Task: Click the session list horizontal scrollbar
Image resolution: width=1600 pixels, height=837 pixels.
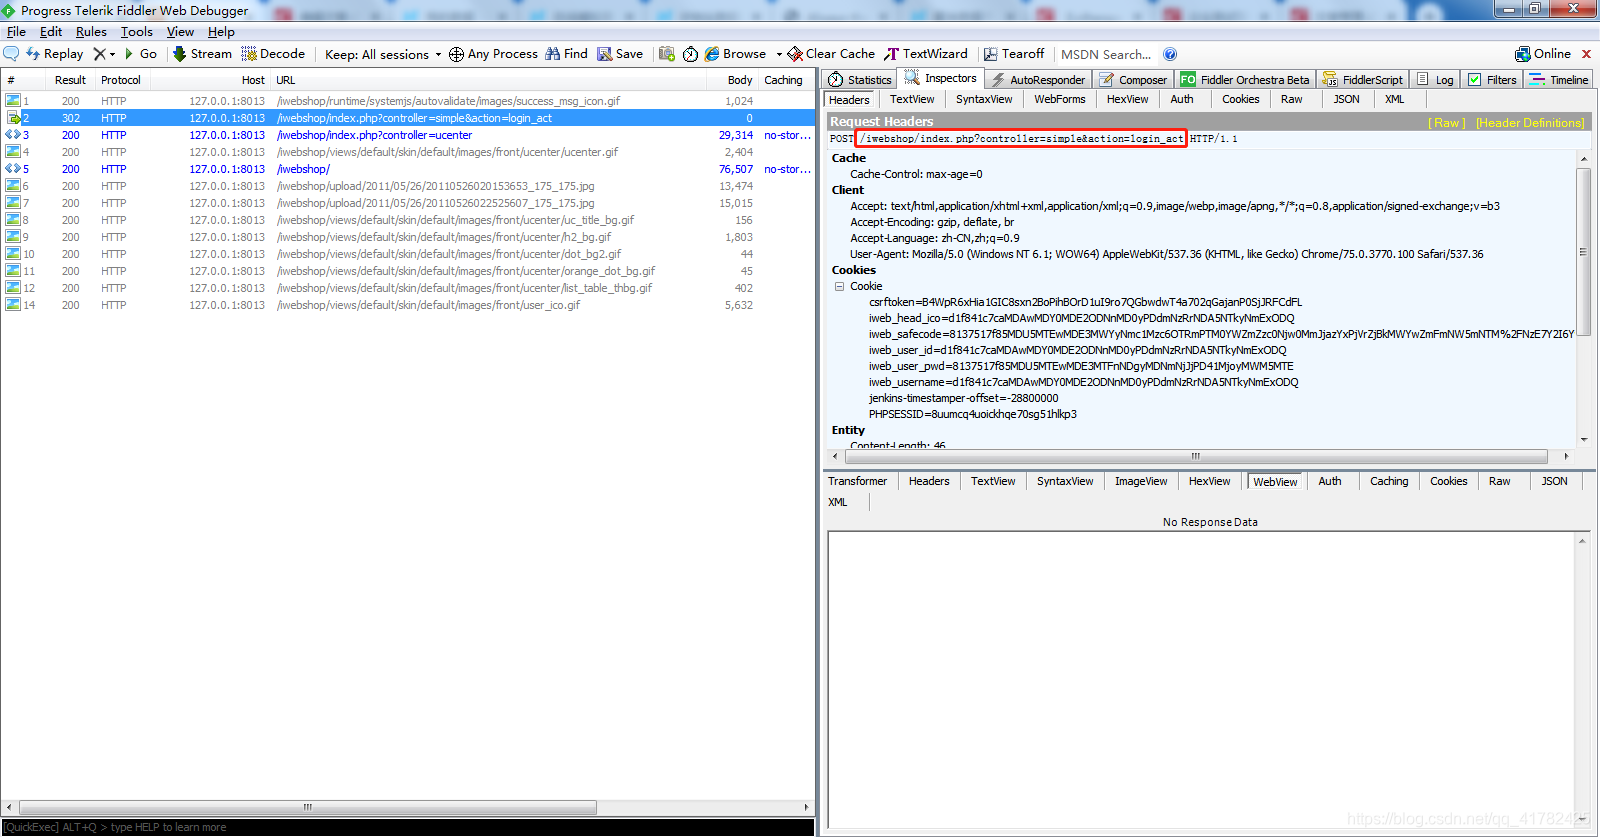Action: tap(308, 807)
